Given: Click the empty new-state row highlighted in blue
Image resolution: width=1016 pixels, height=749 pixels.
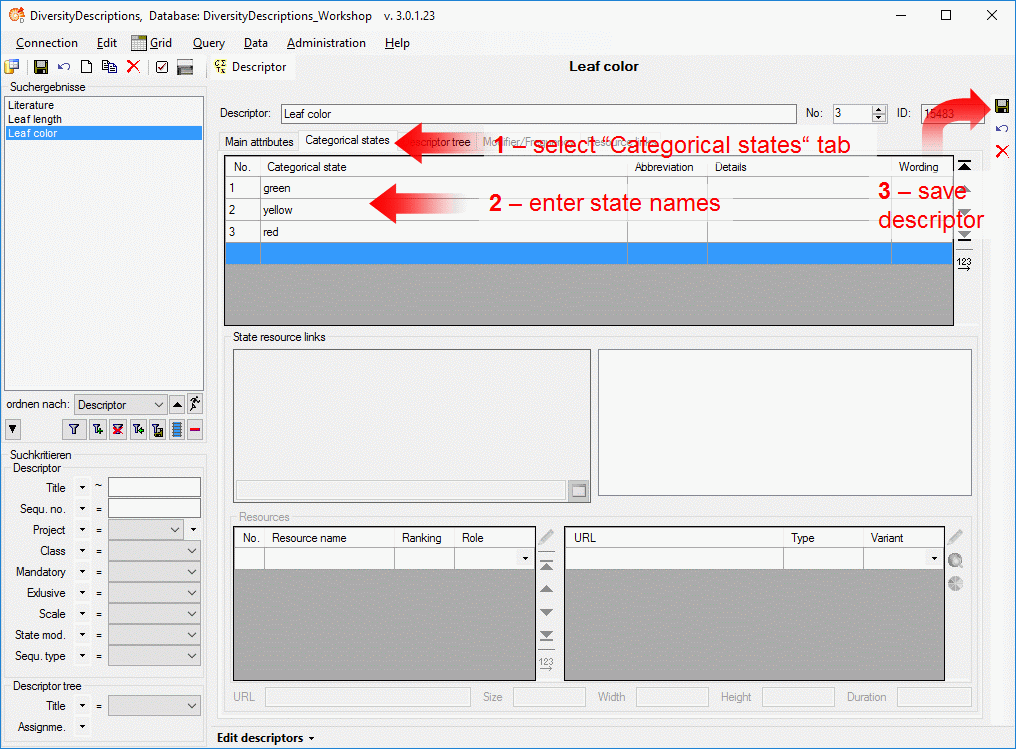Looking at the screenshot, I should coord(589,253).
